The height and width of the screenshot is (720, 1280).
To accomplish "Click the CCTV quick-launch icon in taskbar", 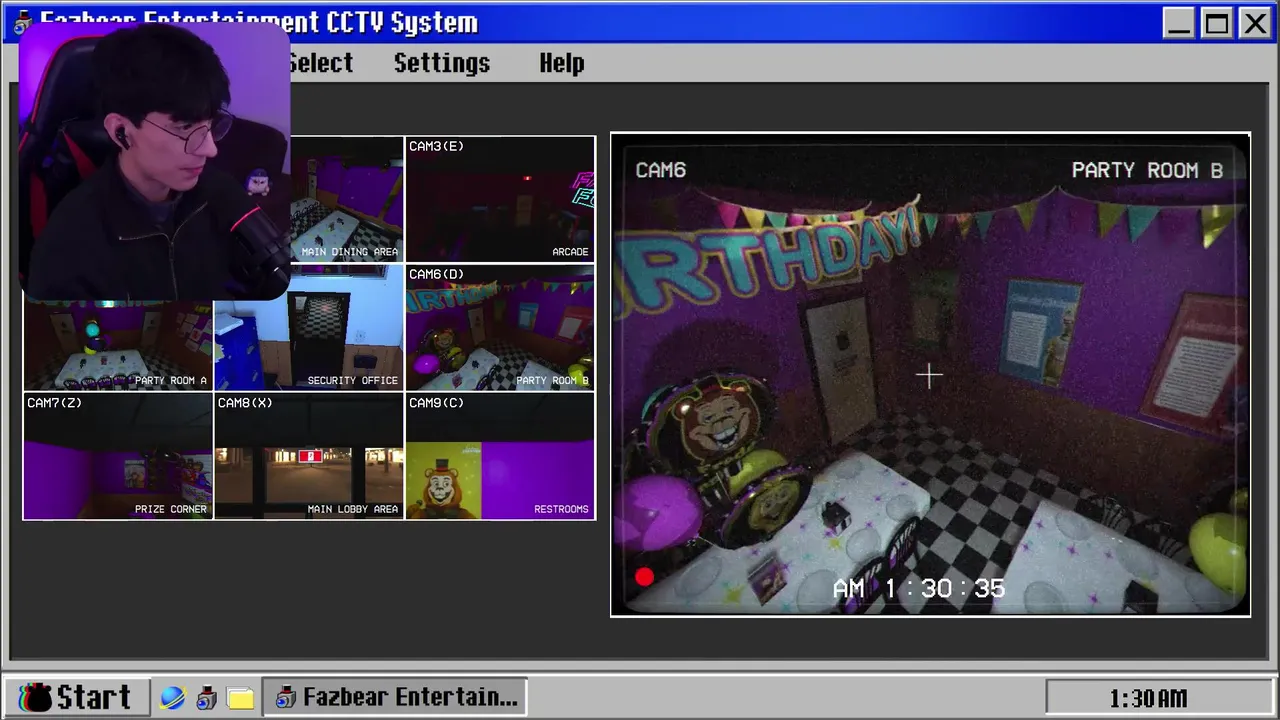I will click(x=206, y=697).
